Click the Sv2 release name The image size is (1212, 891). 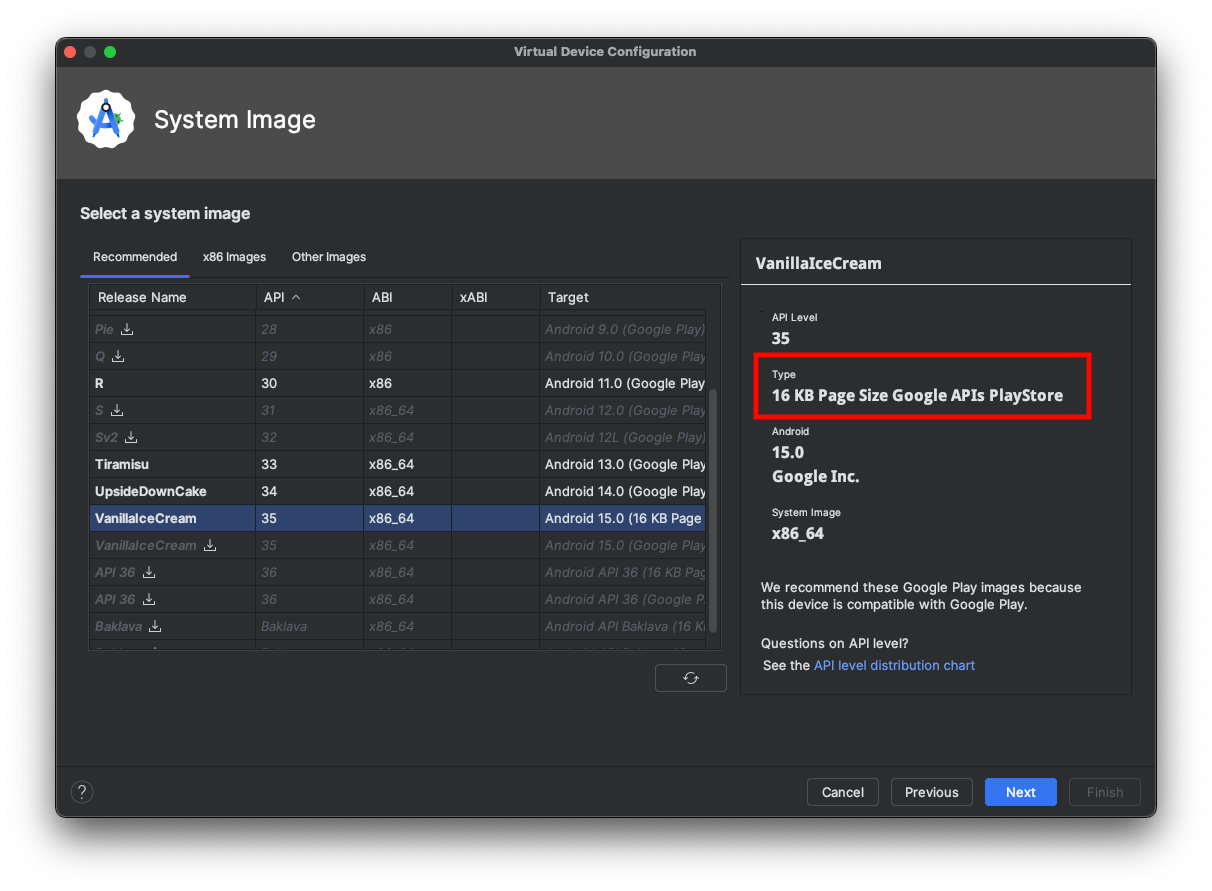(108, 437)
